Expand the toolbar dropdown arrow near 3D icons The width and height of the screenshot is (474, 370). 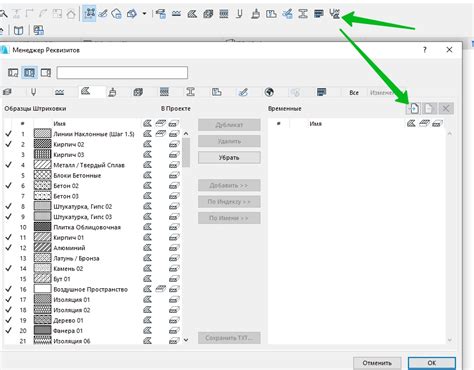[144, 14]
